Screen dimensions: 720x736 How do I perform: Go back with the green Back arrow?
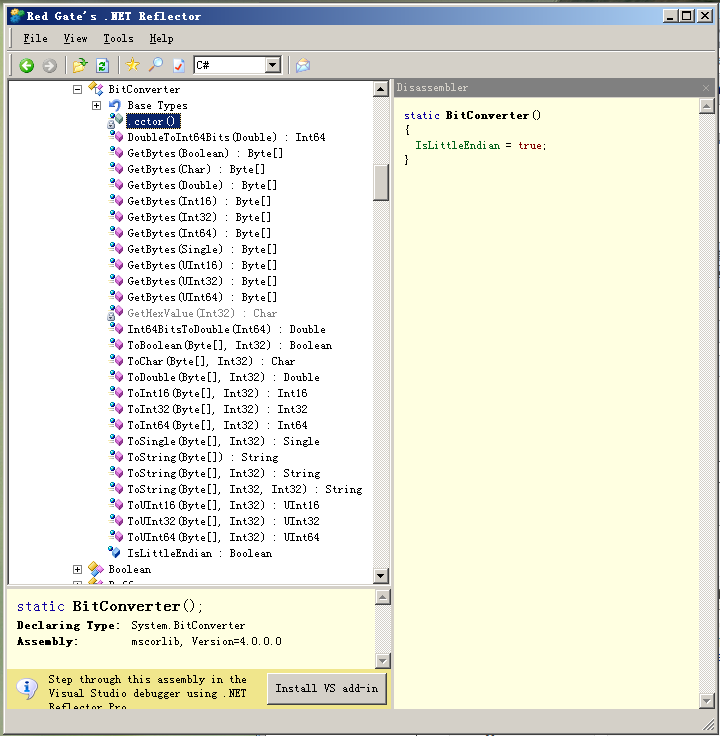point(27,65)
